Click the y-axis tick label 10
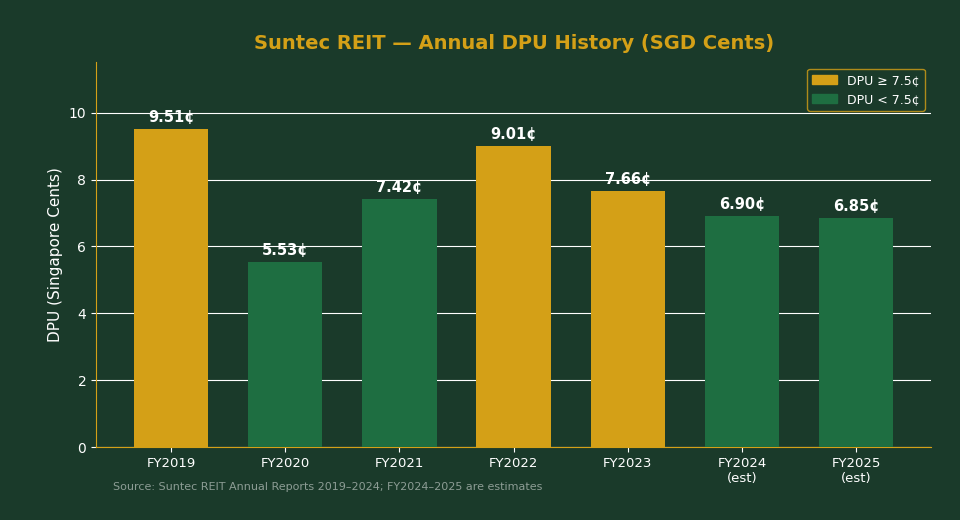Viewport: 960px width, 520px height. click(x=77, y=113)
